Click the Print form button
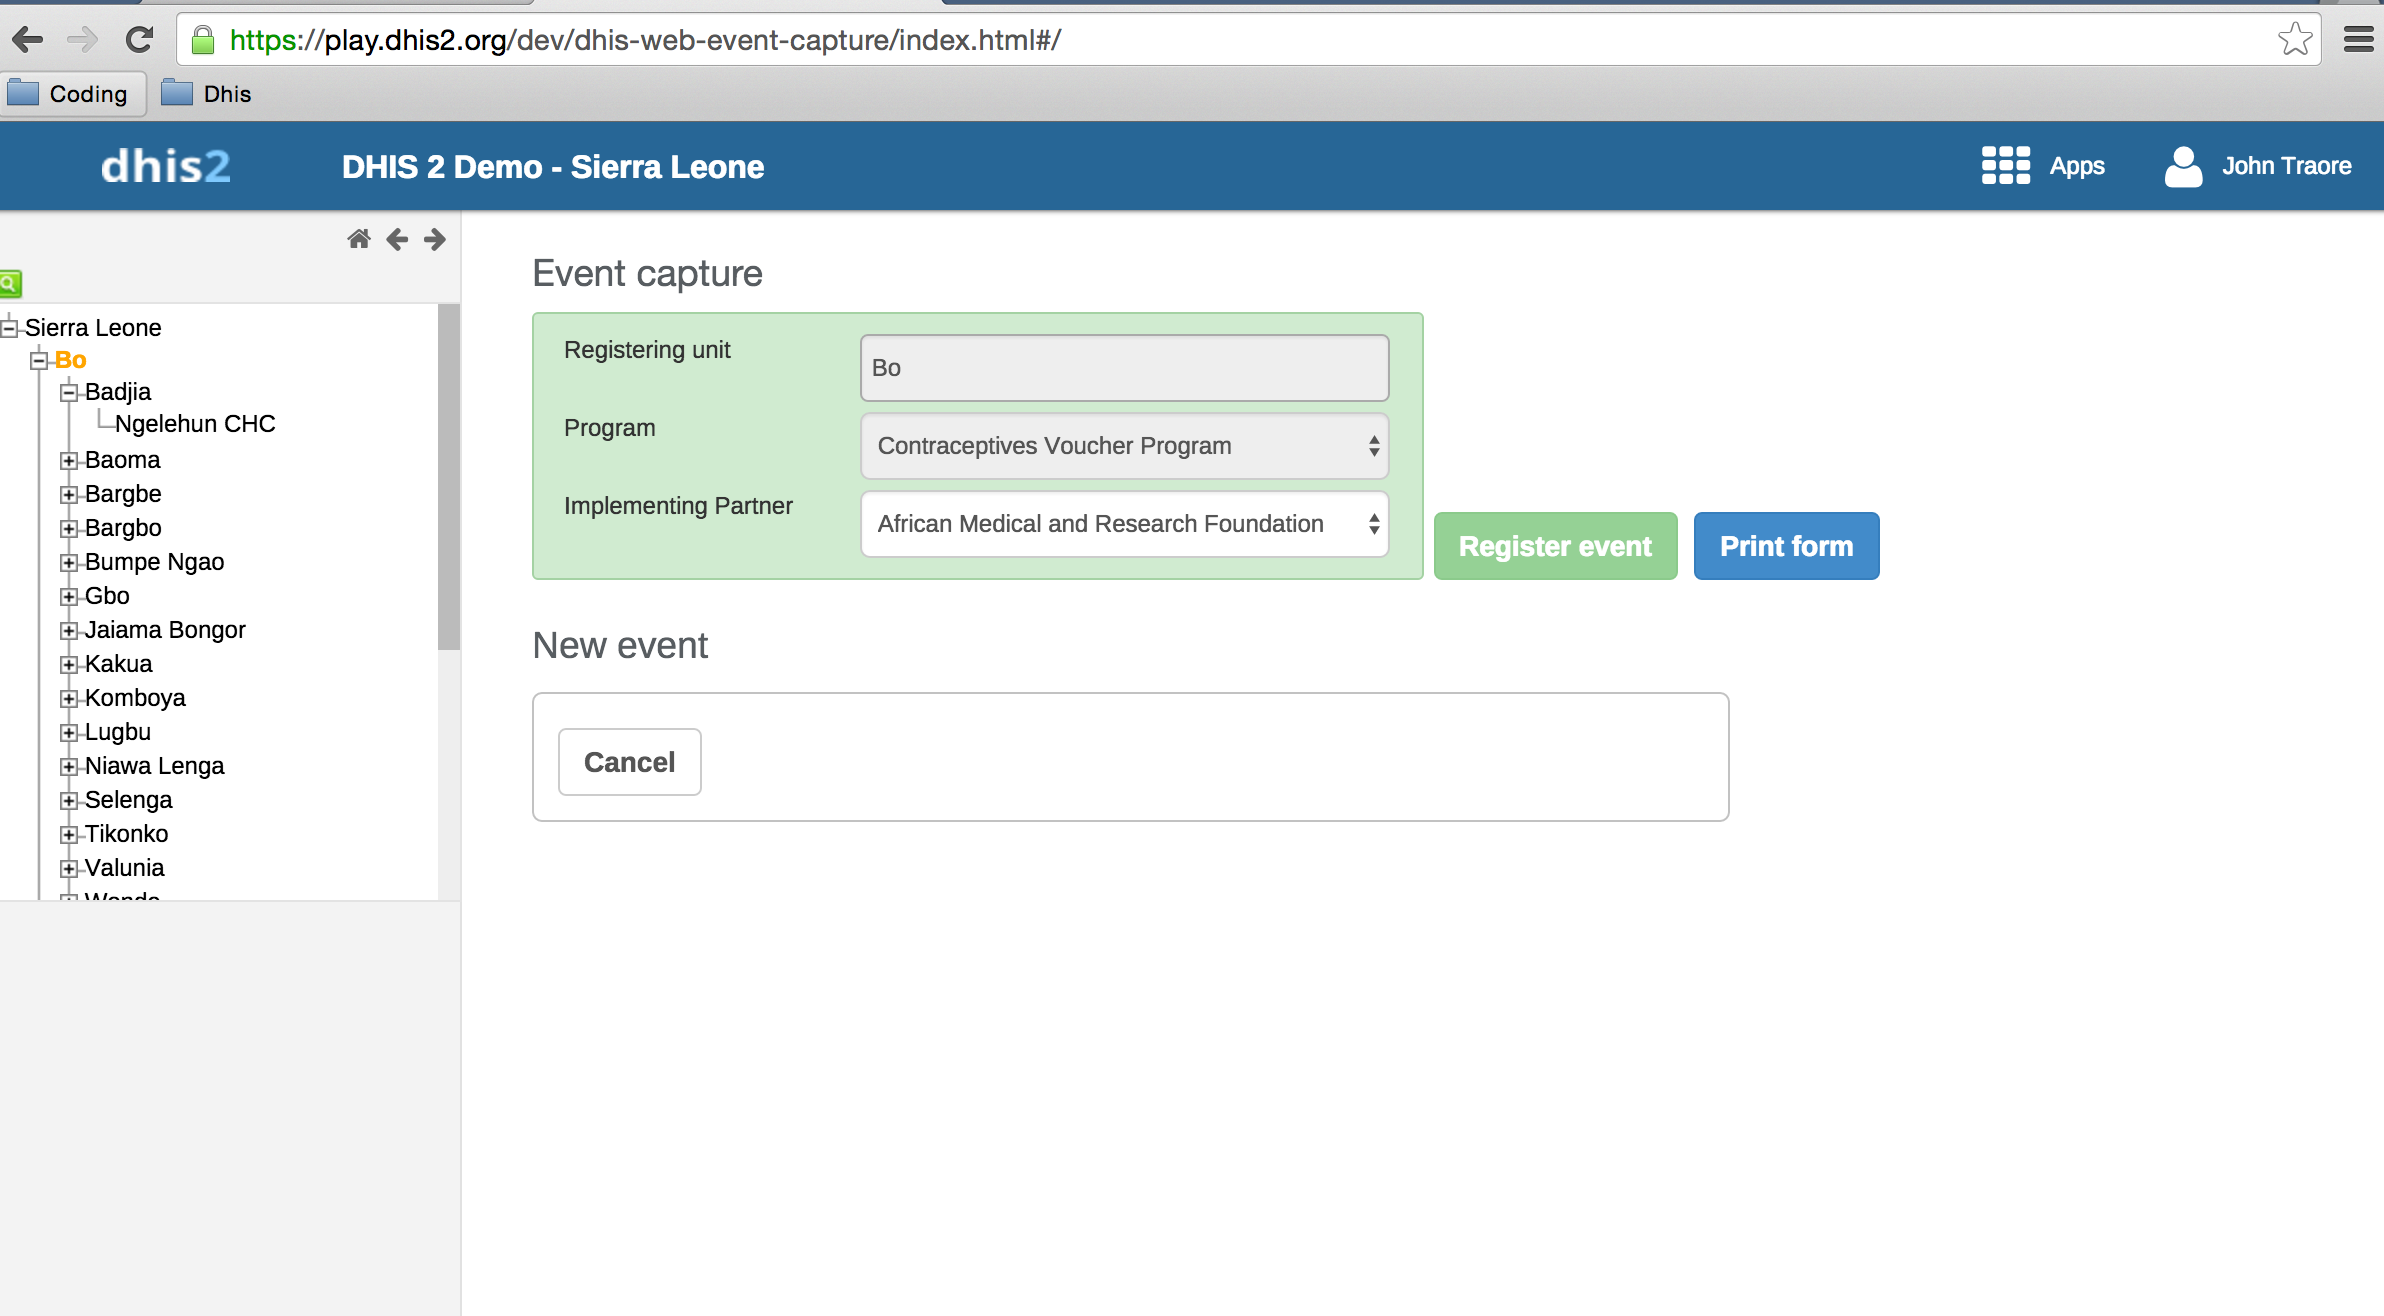Viewport: 2384px width, 1316px height. (1786, 546)
